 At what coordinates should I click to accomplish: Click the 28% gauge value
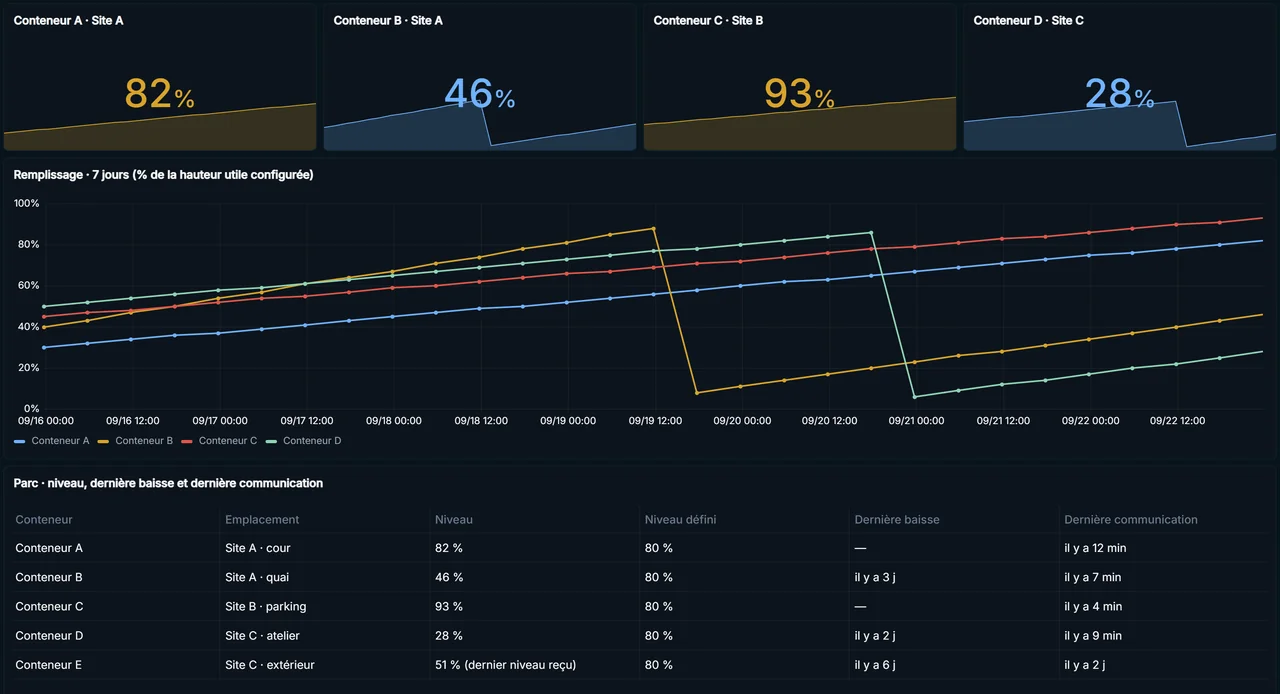point(1120,94)
